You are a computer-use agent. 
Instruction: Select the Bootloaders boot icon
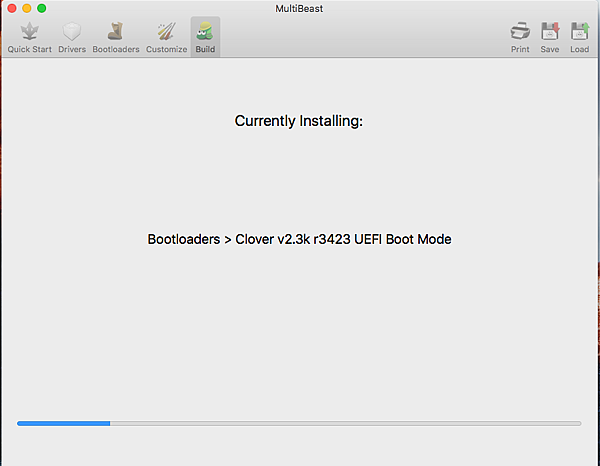115,31
